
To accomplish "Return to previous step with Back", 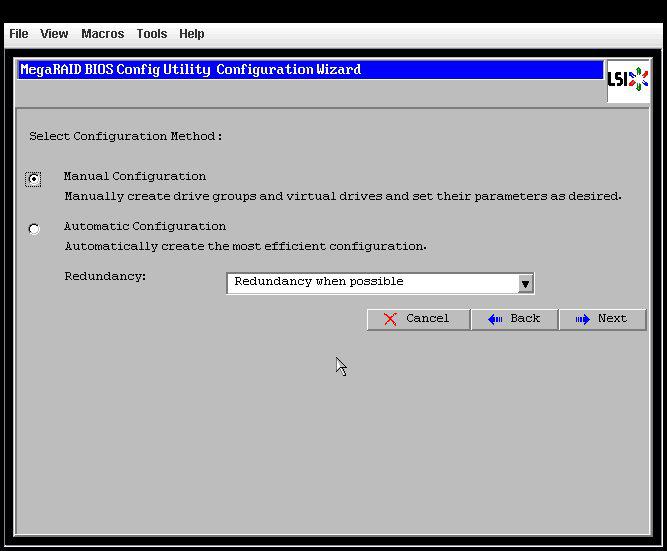I will [514, 319].
